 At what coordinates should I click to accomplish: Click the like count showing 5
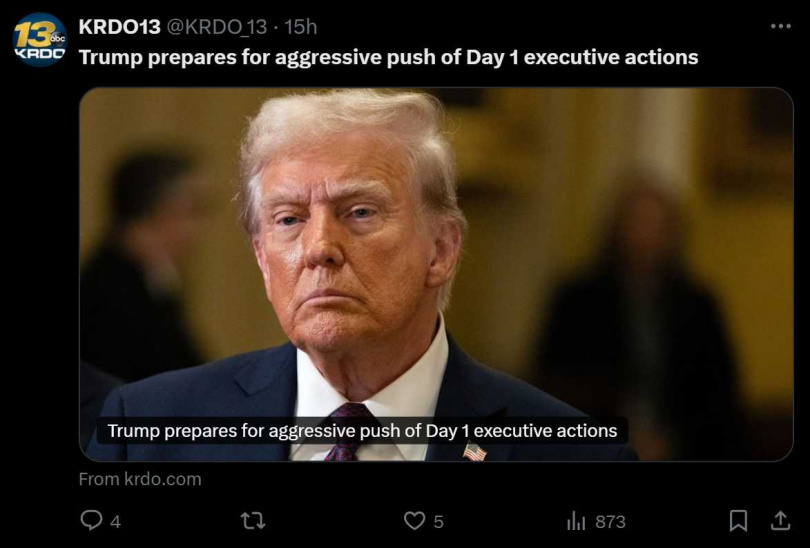click(438, 522)
